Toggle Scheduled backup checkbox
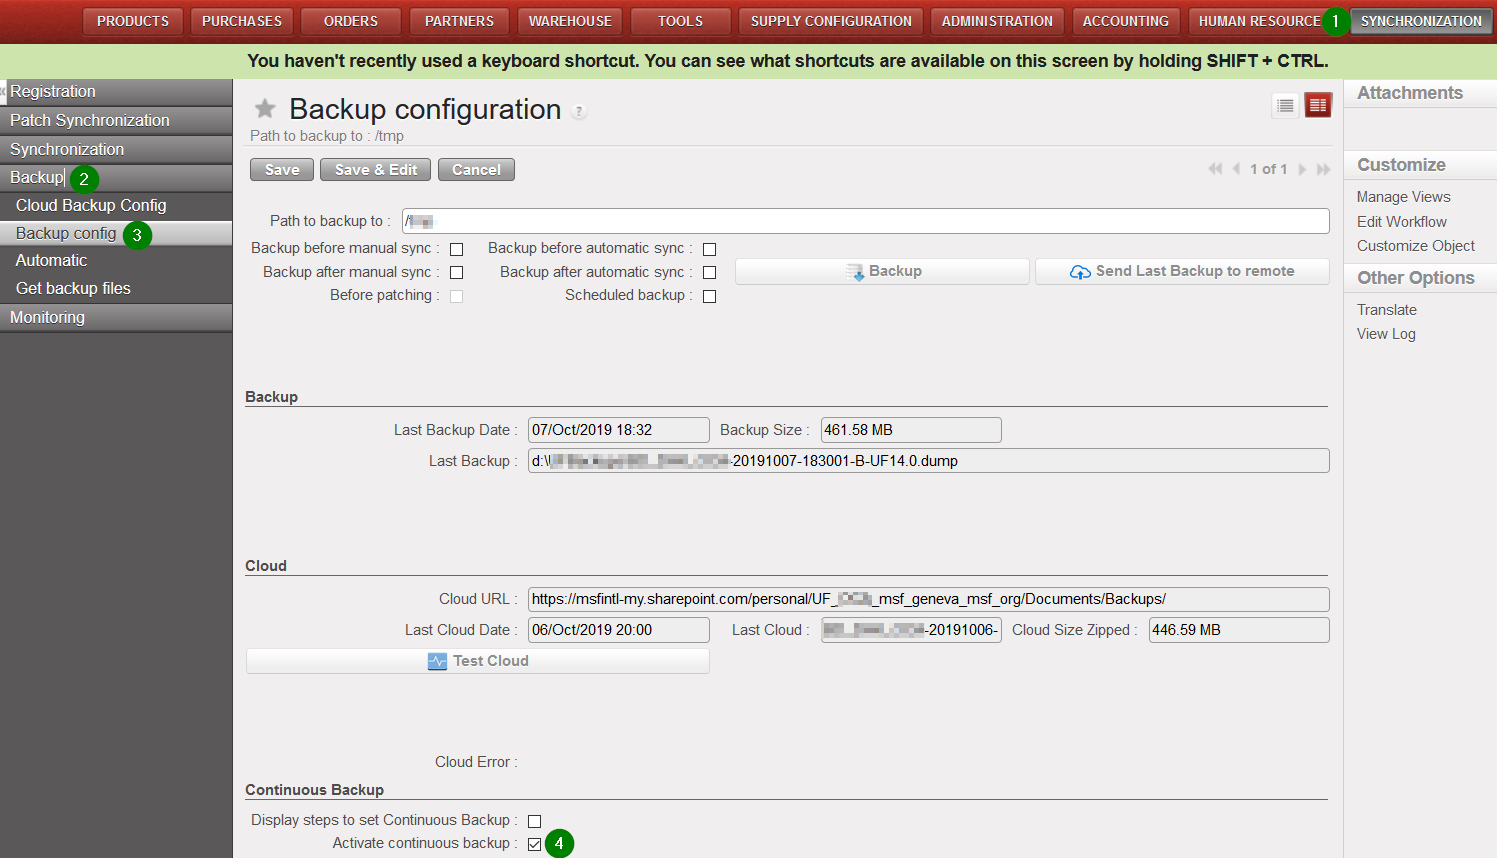The image size is (1497, 858). tap(709, 296)
